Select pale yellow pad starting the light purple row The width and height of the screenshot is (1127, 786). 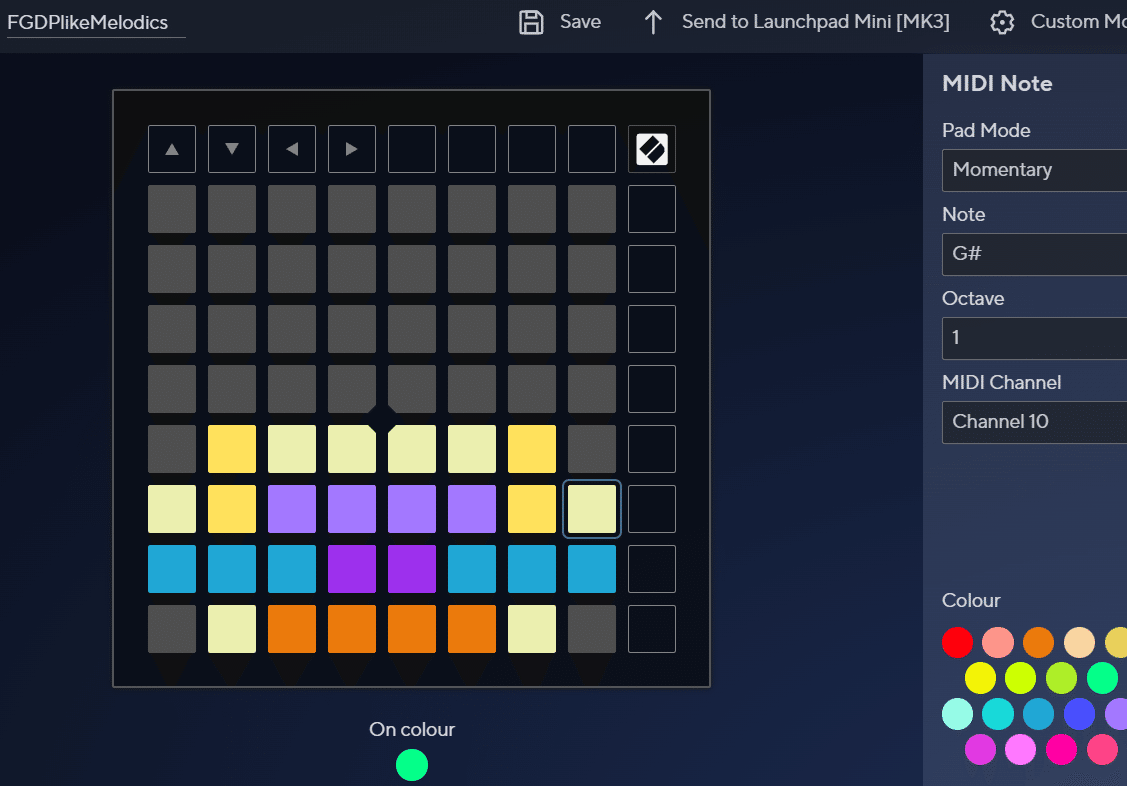(172, 509)
